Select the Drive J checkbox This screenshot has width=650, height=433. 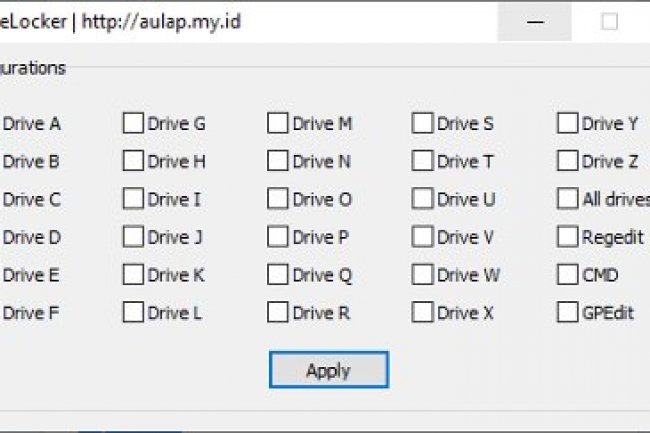click(133, 237)
